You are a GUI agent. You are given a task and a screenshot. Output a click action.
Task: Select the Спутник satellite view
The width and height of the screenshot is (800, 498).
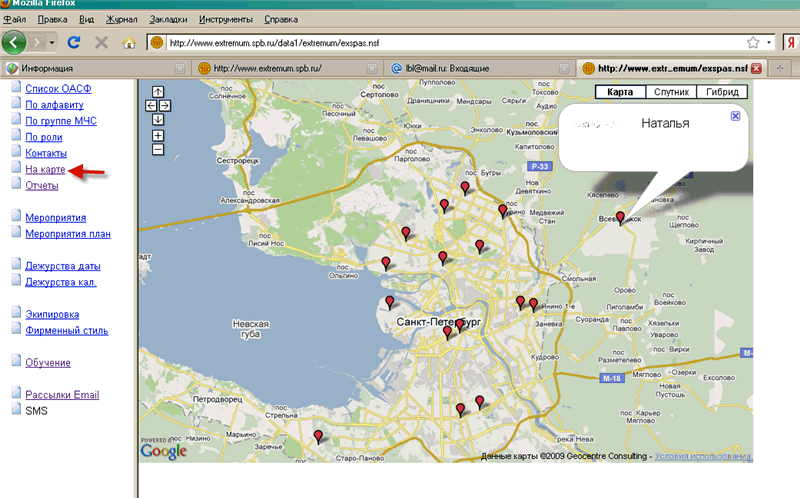[671, 92]
